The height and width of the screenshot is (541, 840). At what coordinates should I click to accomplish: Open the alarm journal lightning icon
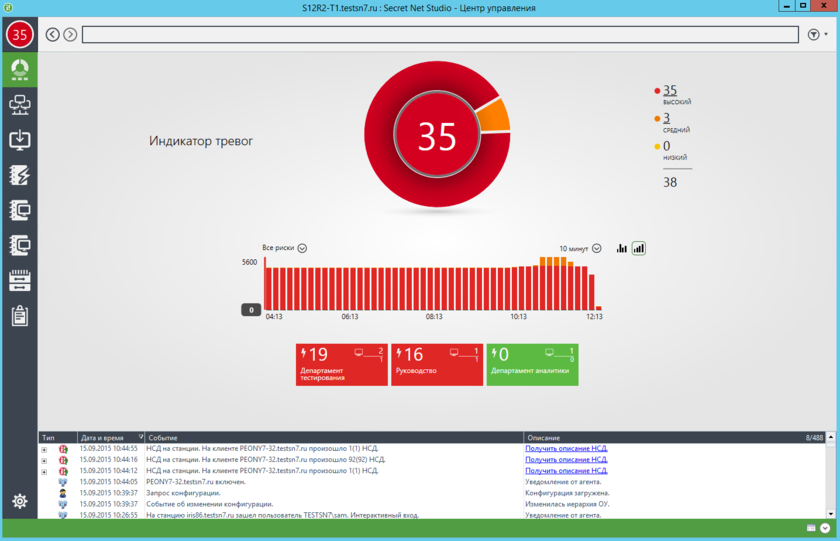click(x=20, y=175)
